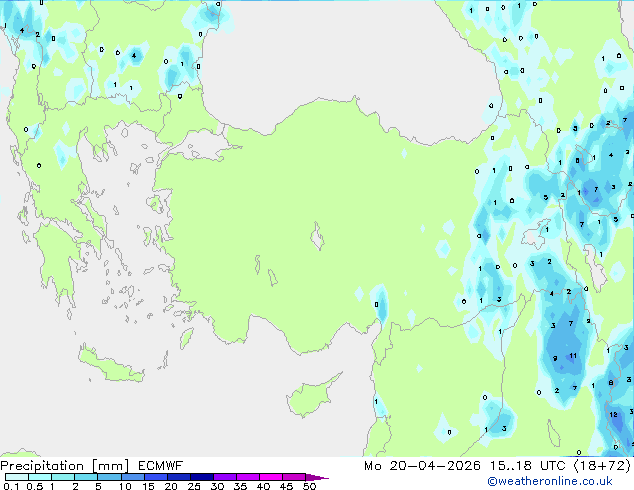The width and height of the screenshot is (634, 490).
Task: Click the '0.1' legend scale label
Action: [11, 486]
